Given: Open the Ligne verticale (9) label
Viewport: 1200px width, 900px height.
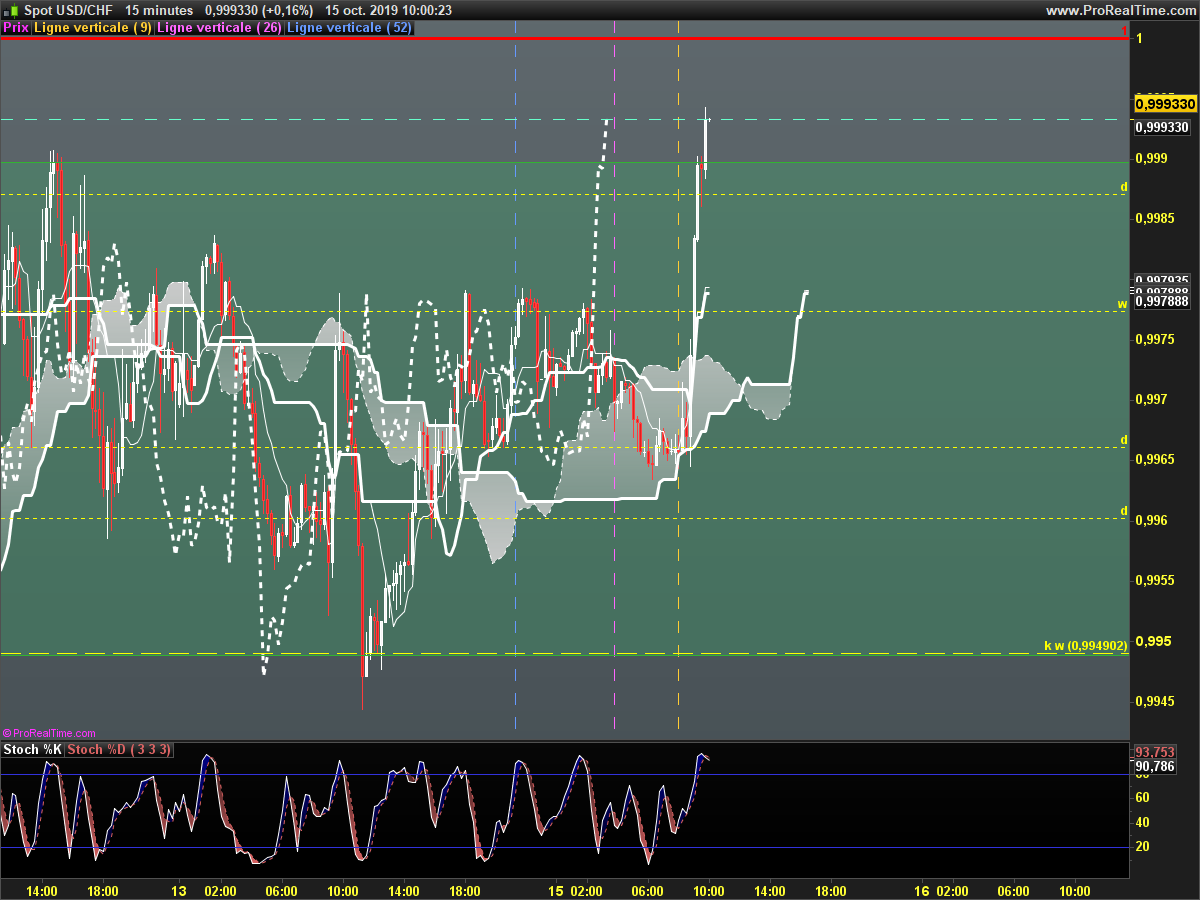Looking at the screenshot, I should tap(93, 28).
